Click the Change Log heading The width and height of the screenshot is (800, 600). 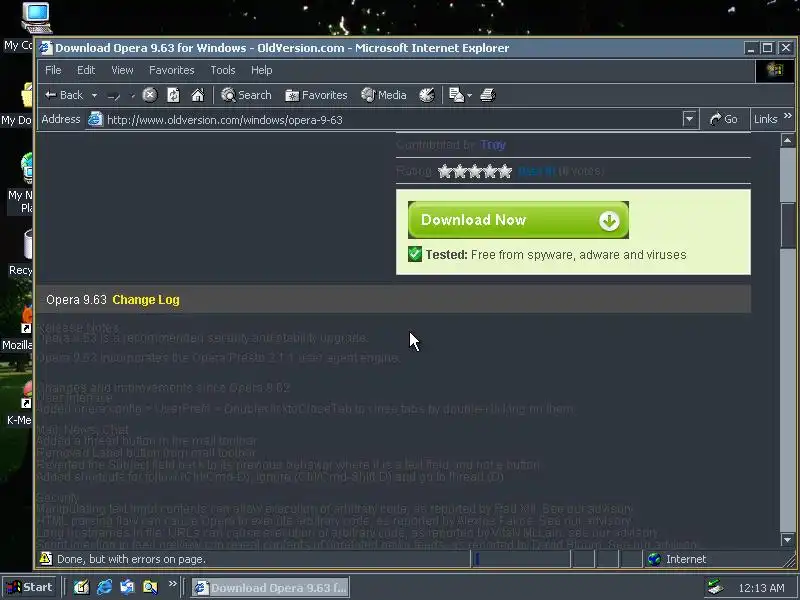[x=146, y=299]
